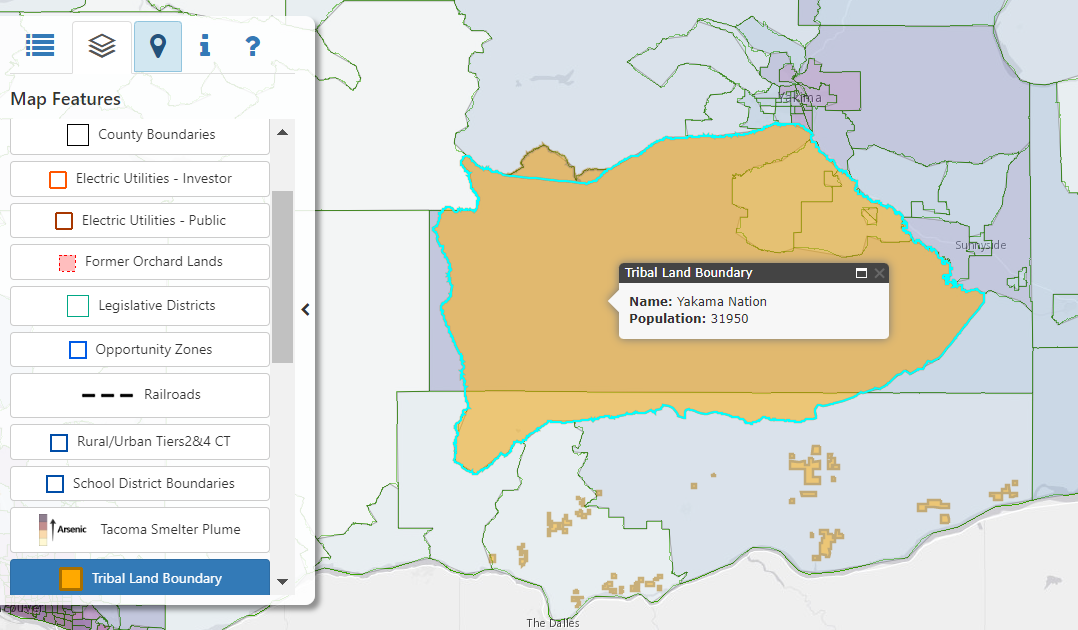The image size is (1078, 630).
Task: Click the scrollbar down arrow in the panel
Action: click(283, 584)
